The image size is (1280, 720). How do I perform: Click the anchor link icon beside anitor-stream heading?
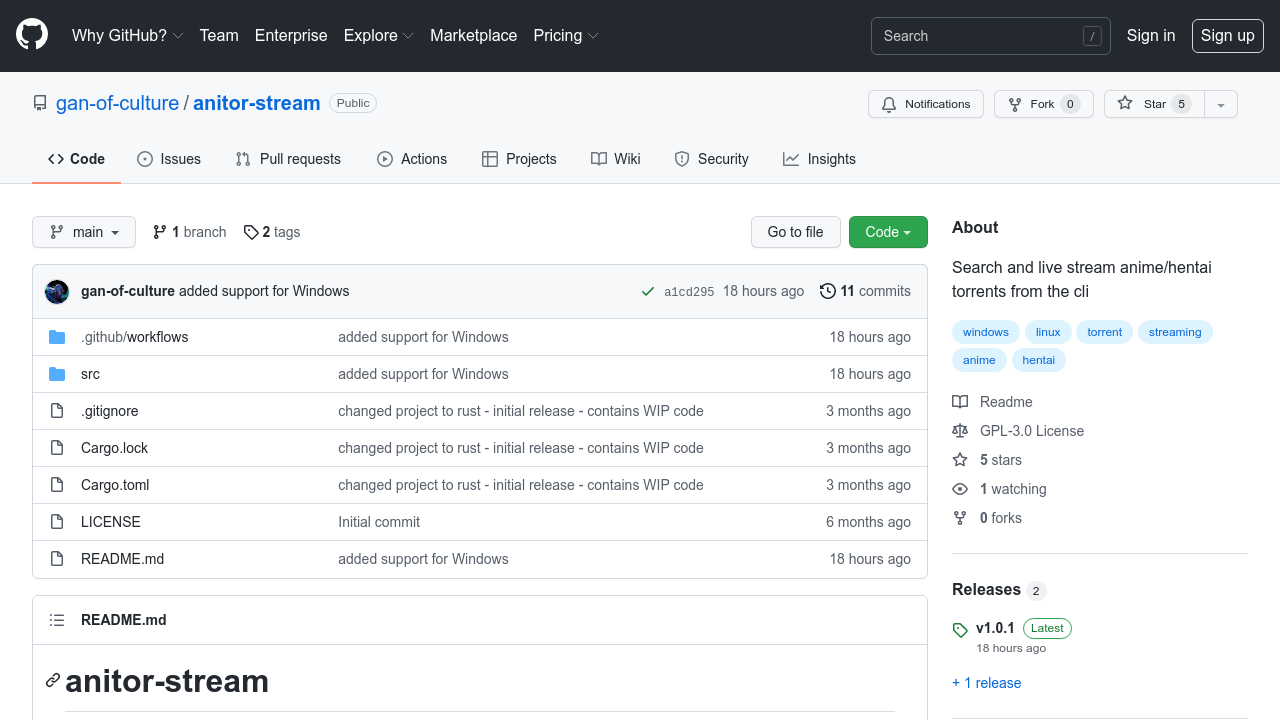pos(53,681)
